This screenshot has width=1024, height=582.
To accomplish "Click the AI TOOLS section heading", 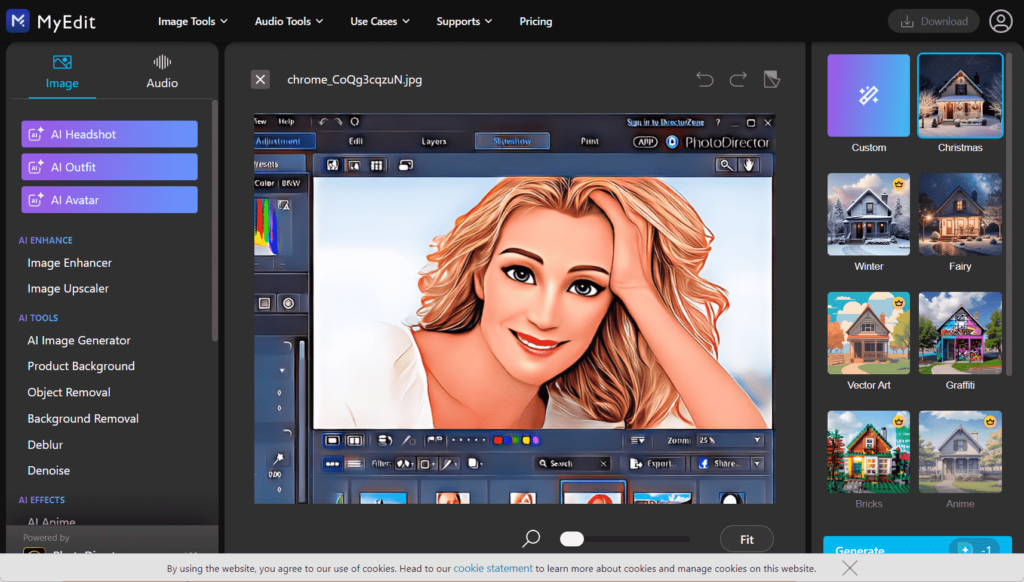I will [x=39, y=318].
